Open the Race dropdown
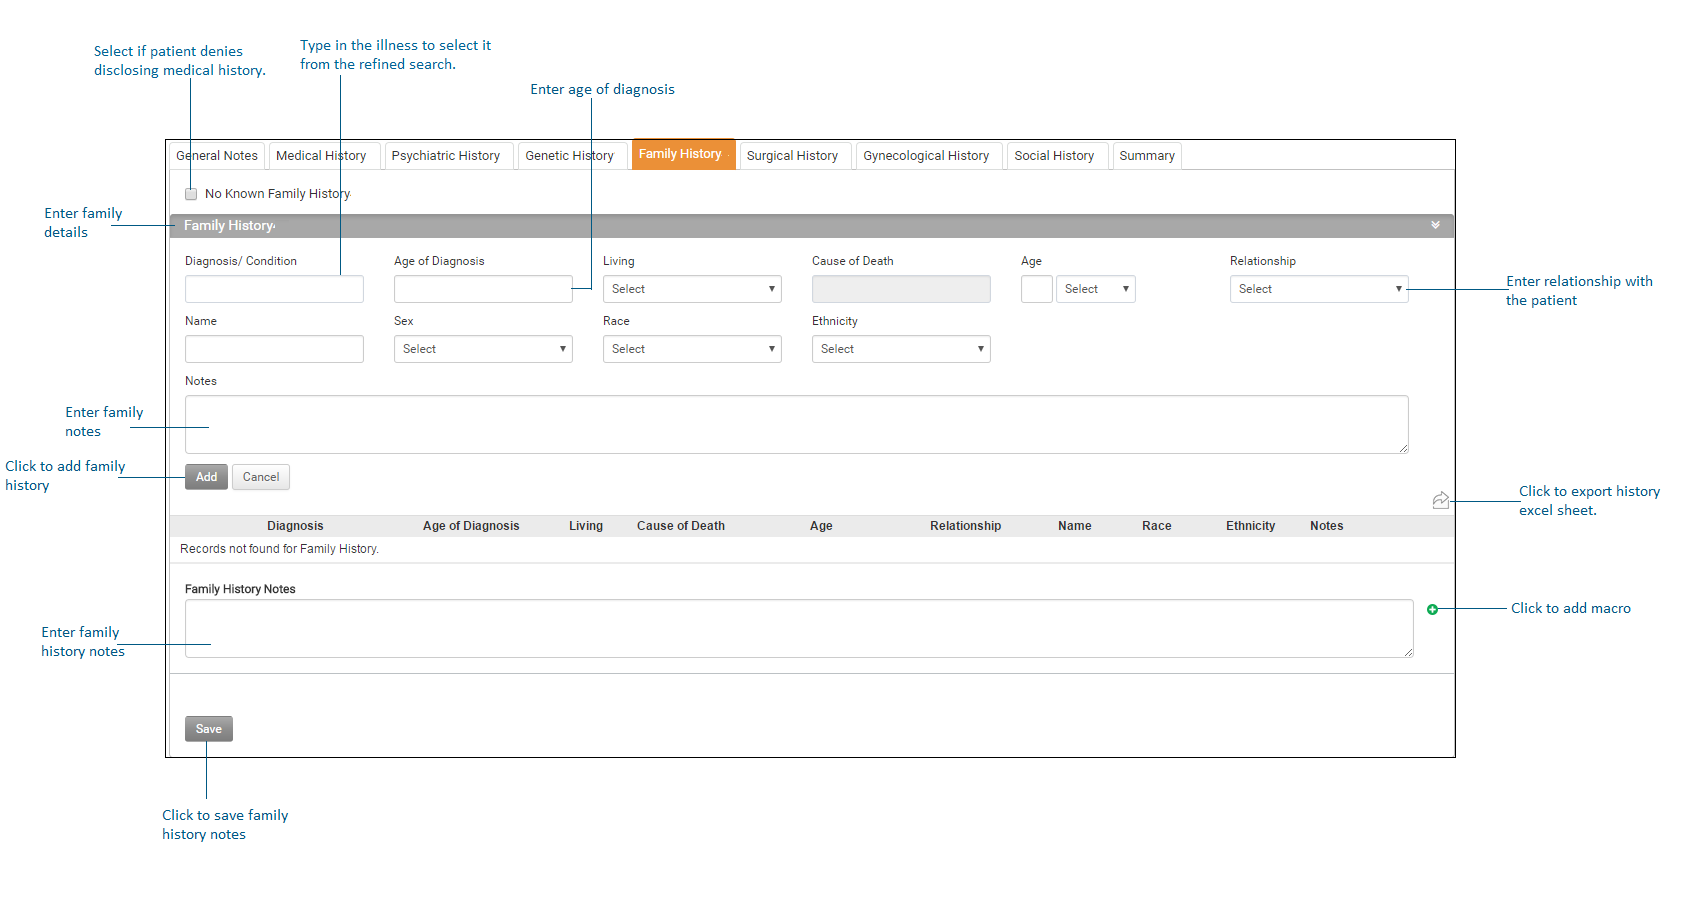 [x=691, y=349]
